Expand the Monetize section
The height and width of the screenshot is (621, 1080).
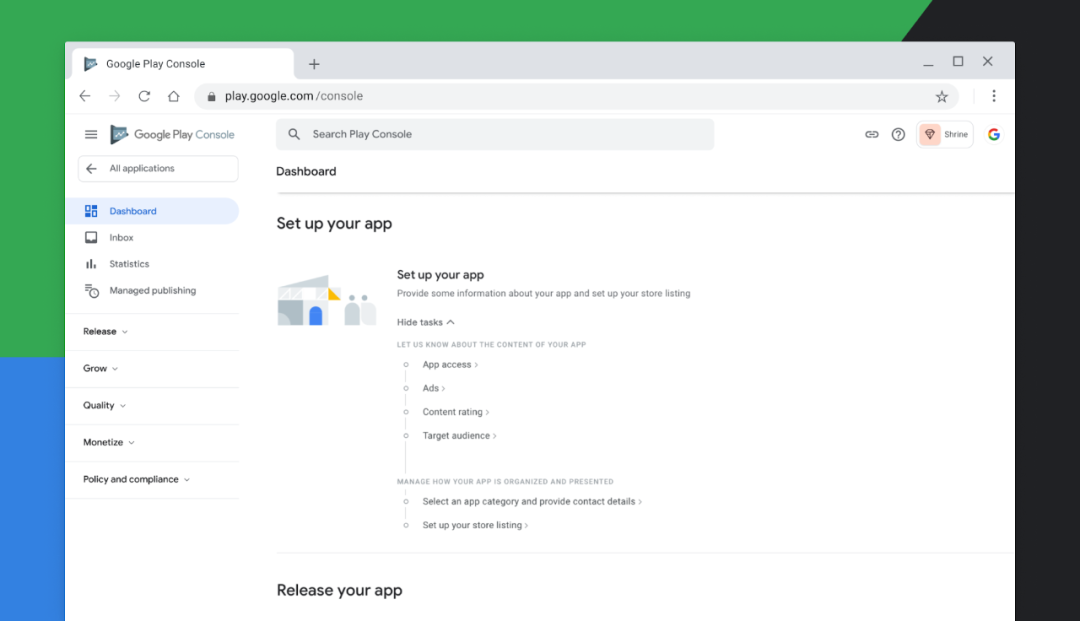tap(108, 442)
